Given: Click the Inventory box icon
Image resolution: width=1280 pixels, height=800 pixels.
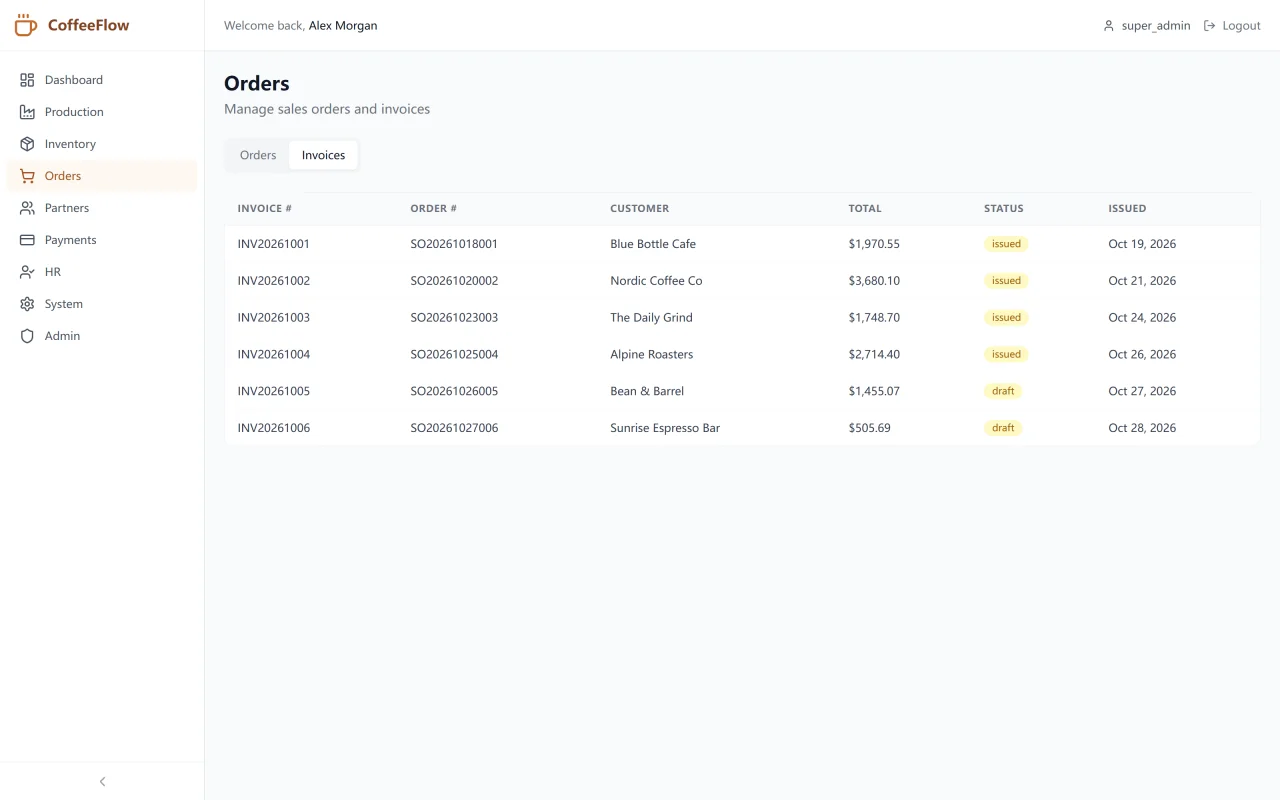Looking at the screenshot, I should [x=27, y=144].
